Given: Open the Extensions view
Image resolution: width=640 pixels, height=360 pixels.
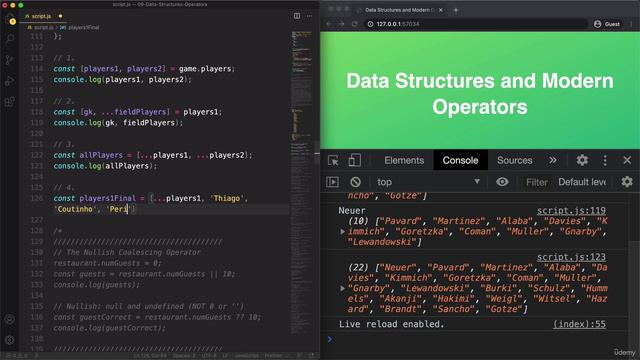Looking at the screenshot, I should coord(10,102).
